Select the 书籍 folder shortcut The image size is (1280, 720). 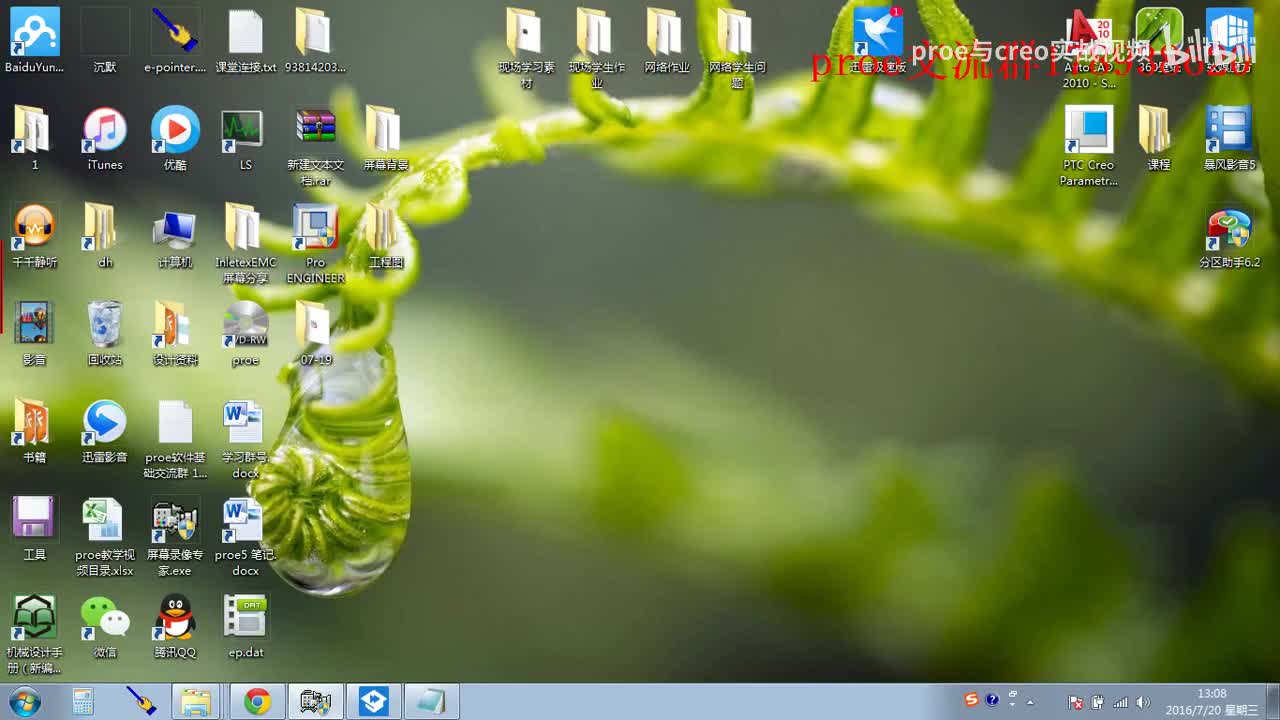35,431
